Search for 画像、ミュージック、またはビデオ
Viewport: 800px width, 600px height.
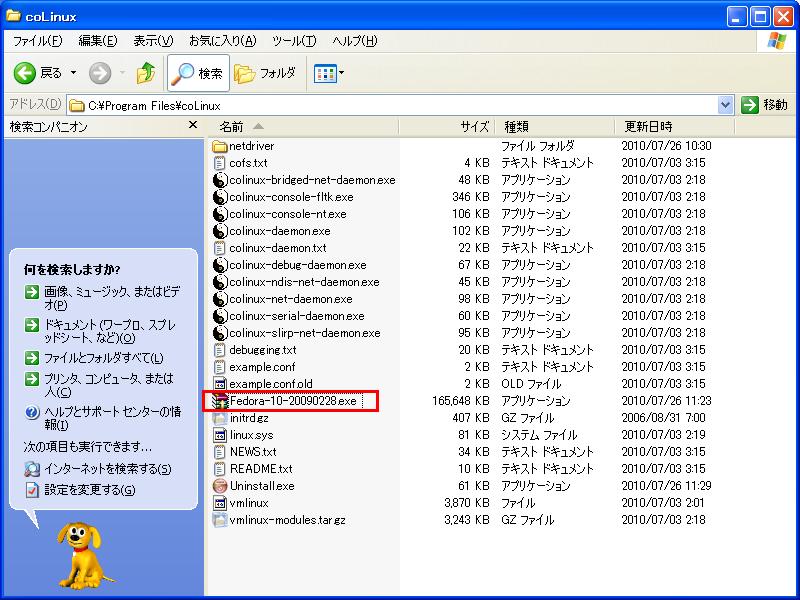pos(112,298)
